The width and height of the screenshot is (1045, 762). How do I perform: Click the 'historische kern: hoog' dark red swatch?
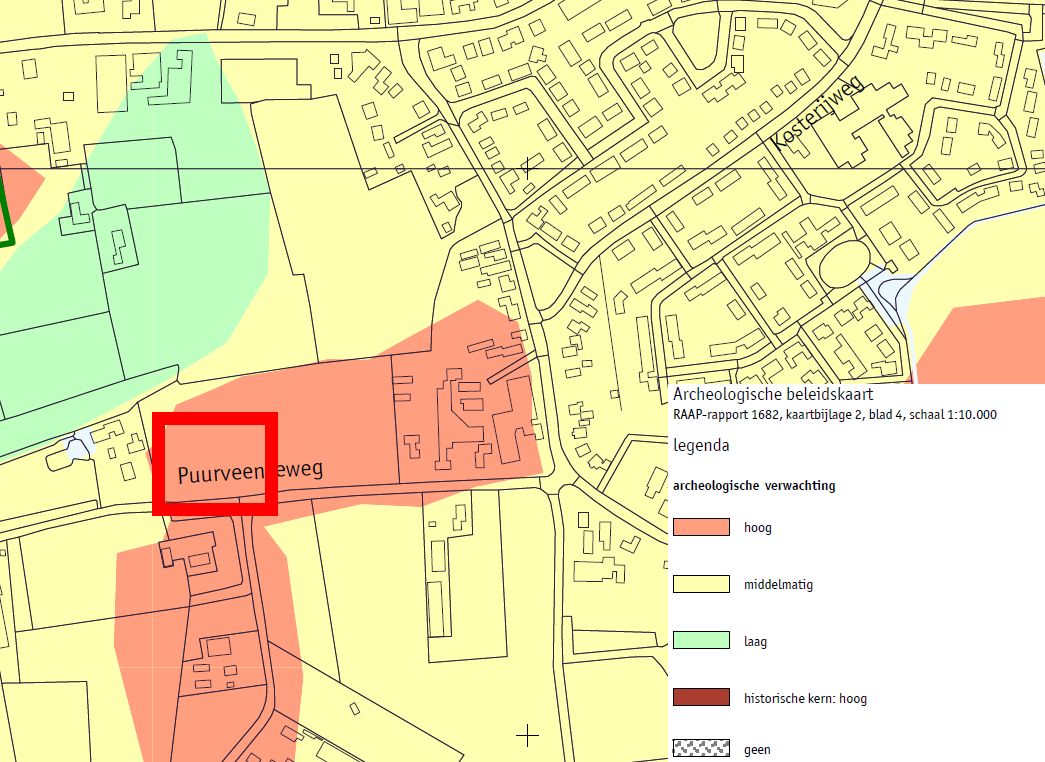tap(701, 697)
